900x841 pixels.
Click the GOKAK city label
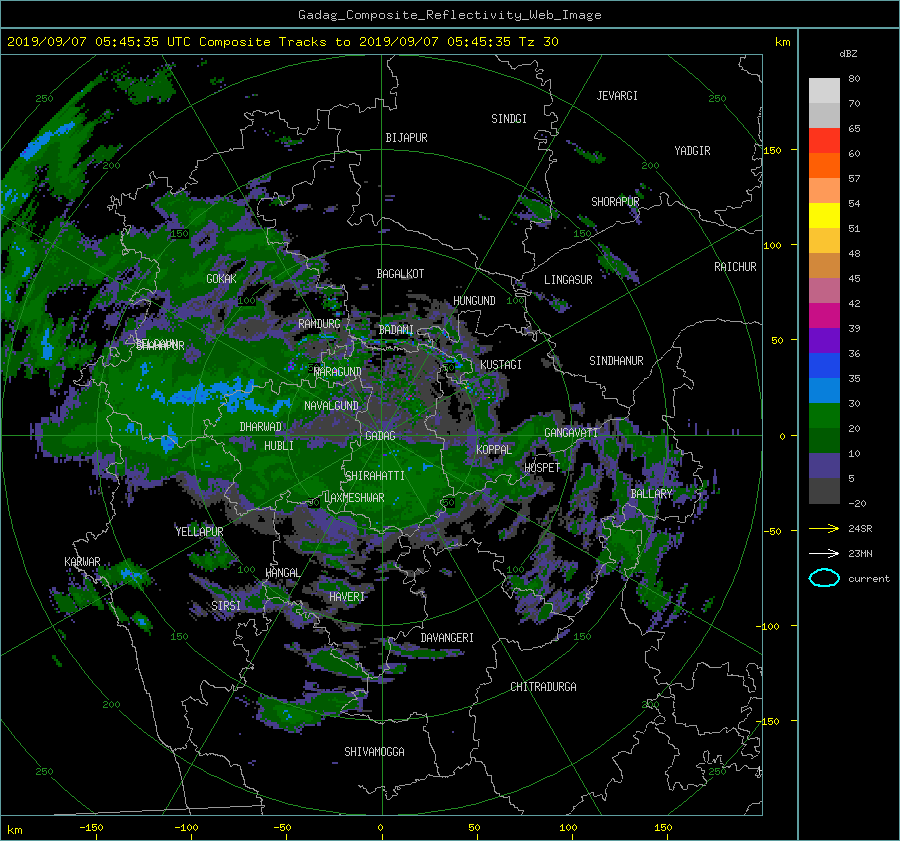click(221, 278)
